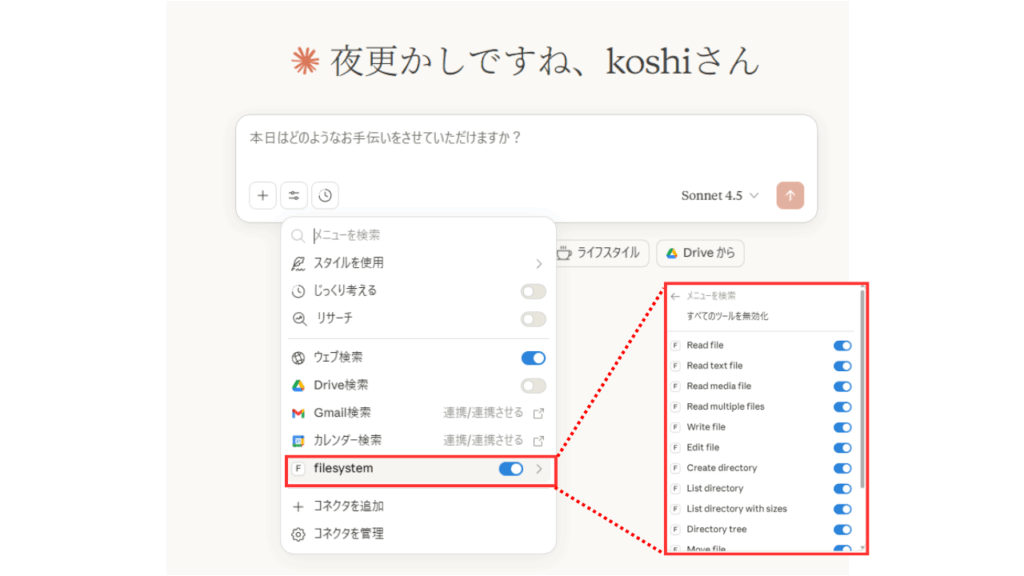The width and height of the screenshot is (1024, 576).
Task: Expand the filesystem submenu chevron
Action: 539,469
